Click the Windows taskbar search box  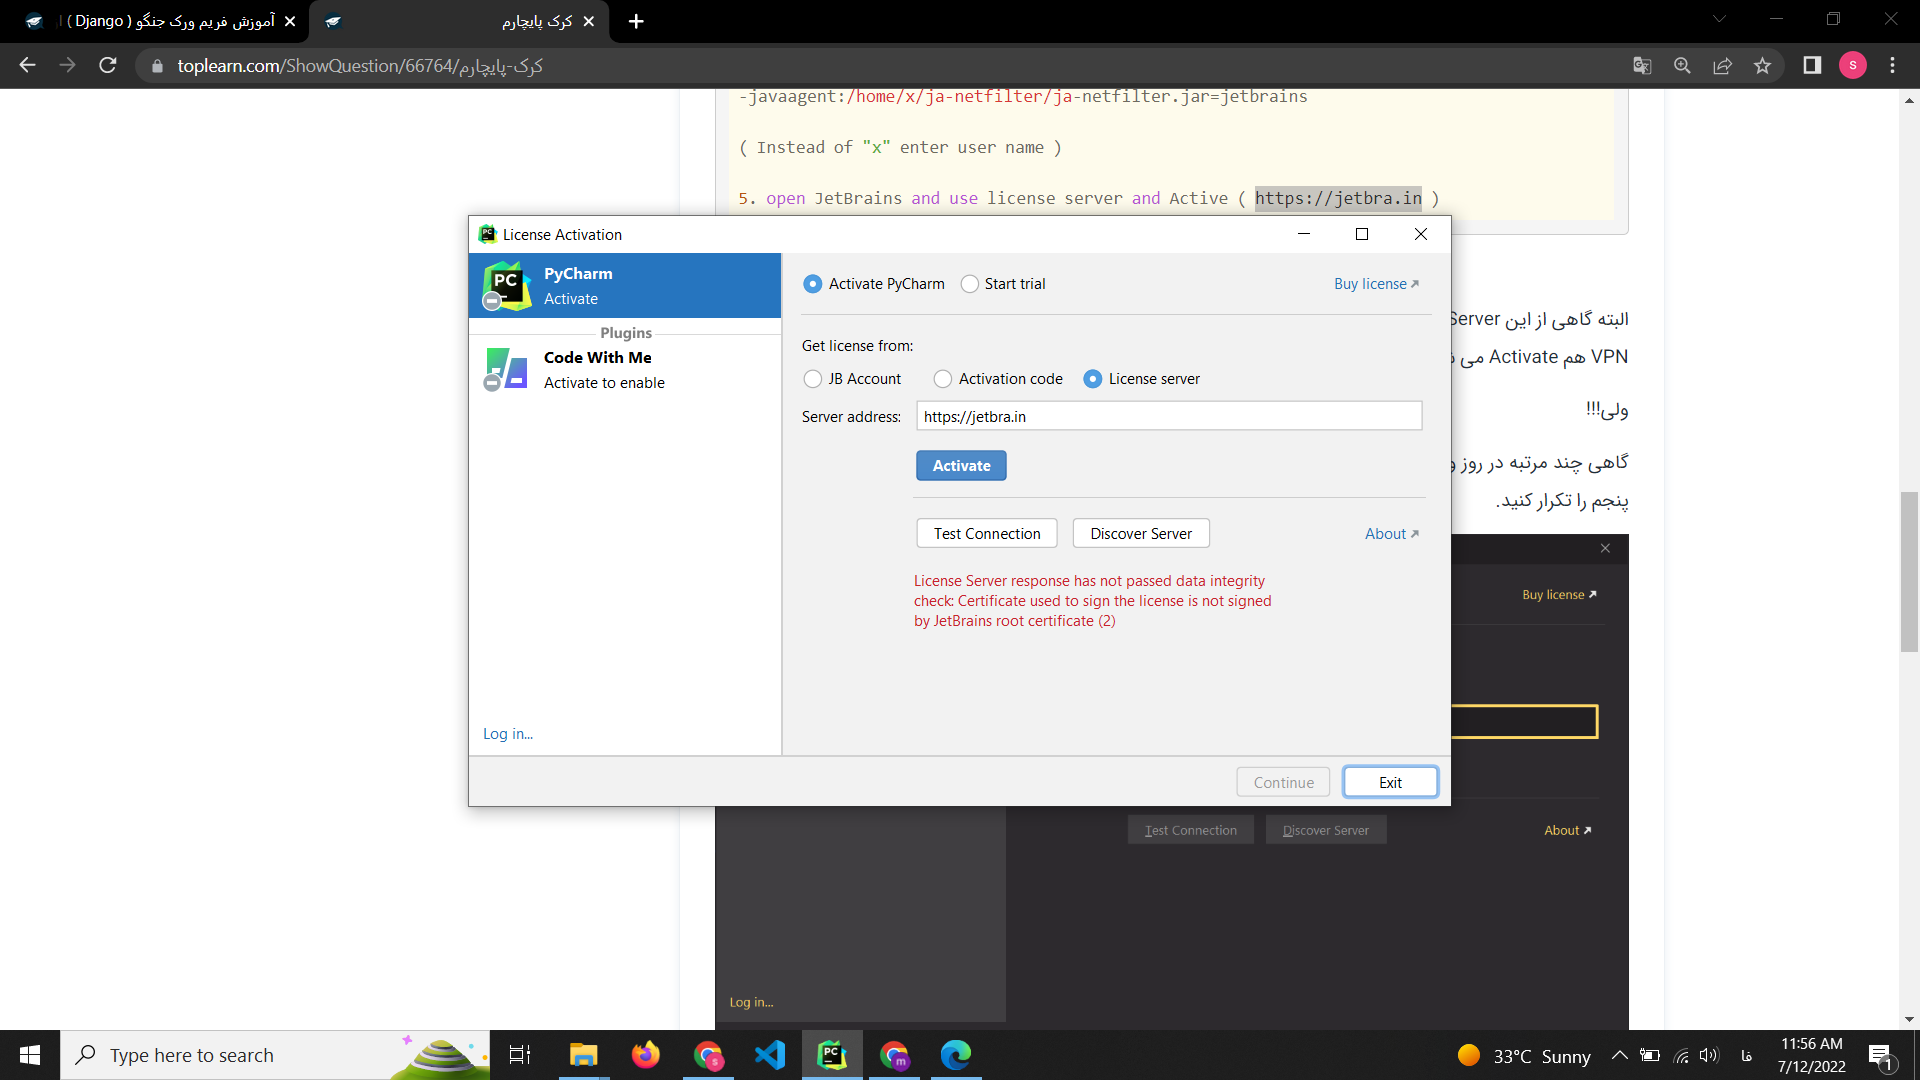coord(275,1055)
